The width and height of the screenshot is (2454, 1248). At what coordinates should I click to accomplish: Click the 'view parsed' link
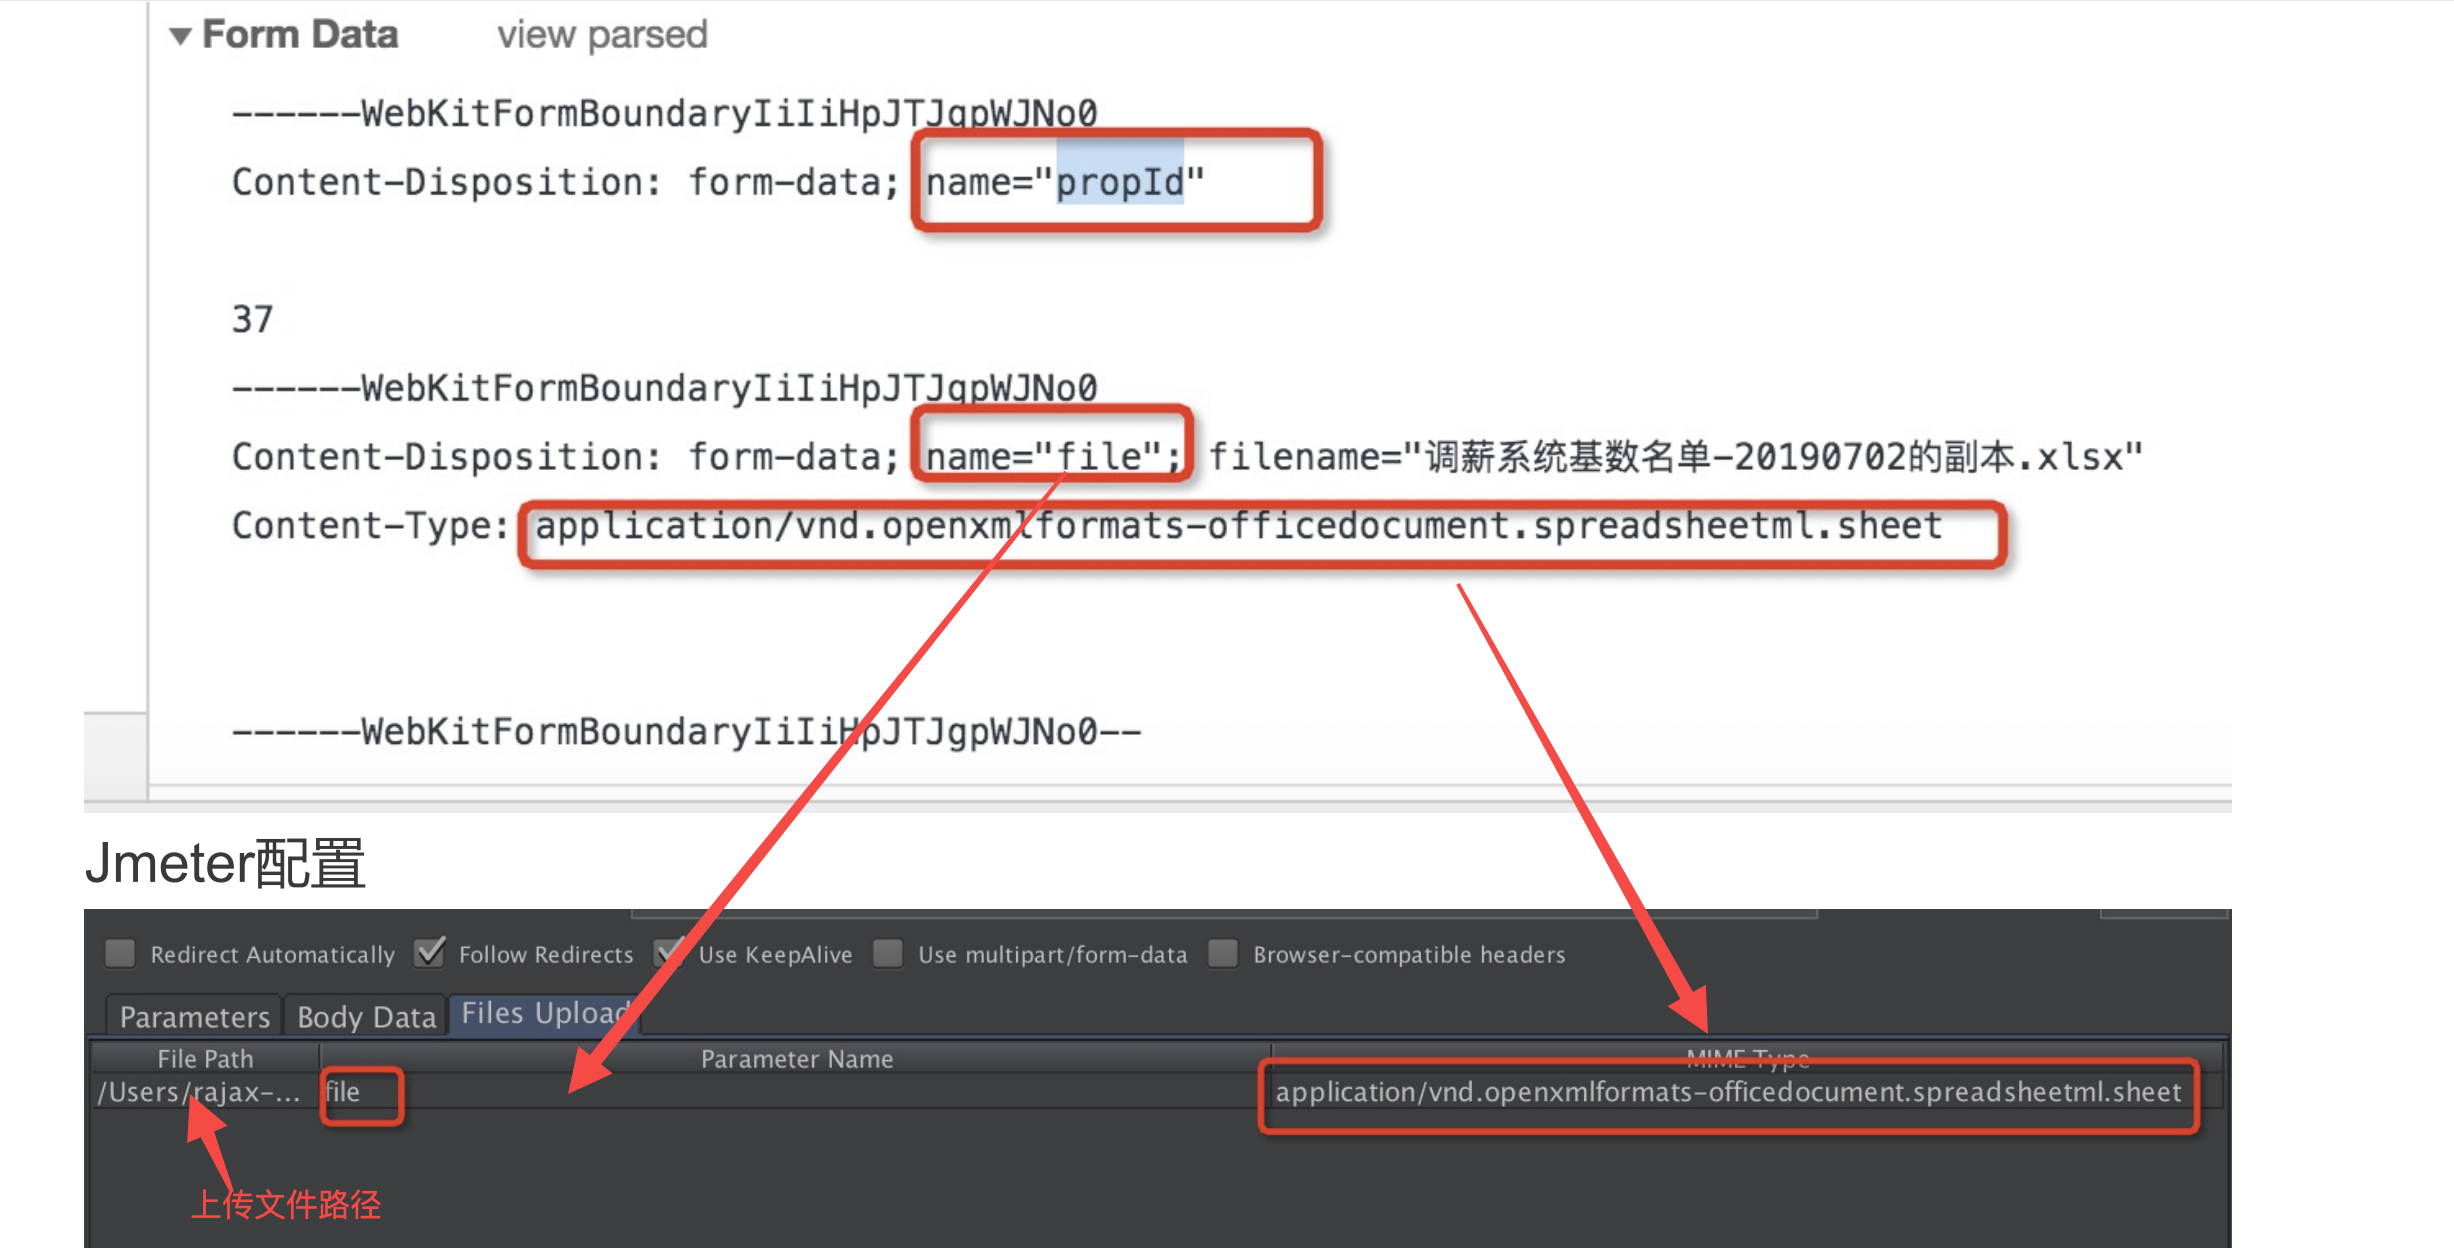(x=602, y=35)
